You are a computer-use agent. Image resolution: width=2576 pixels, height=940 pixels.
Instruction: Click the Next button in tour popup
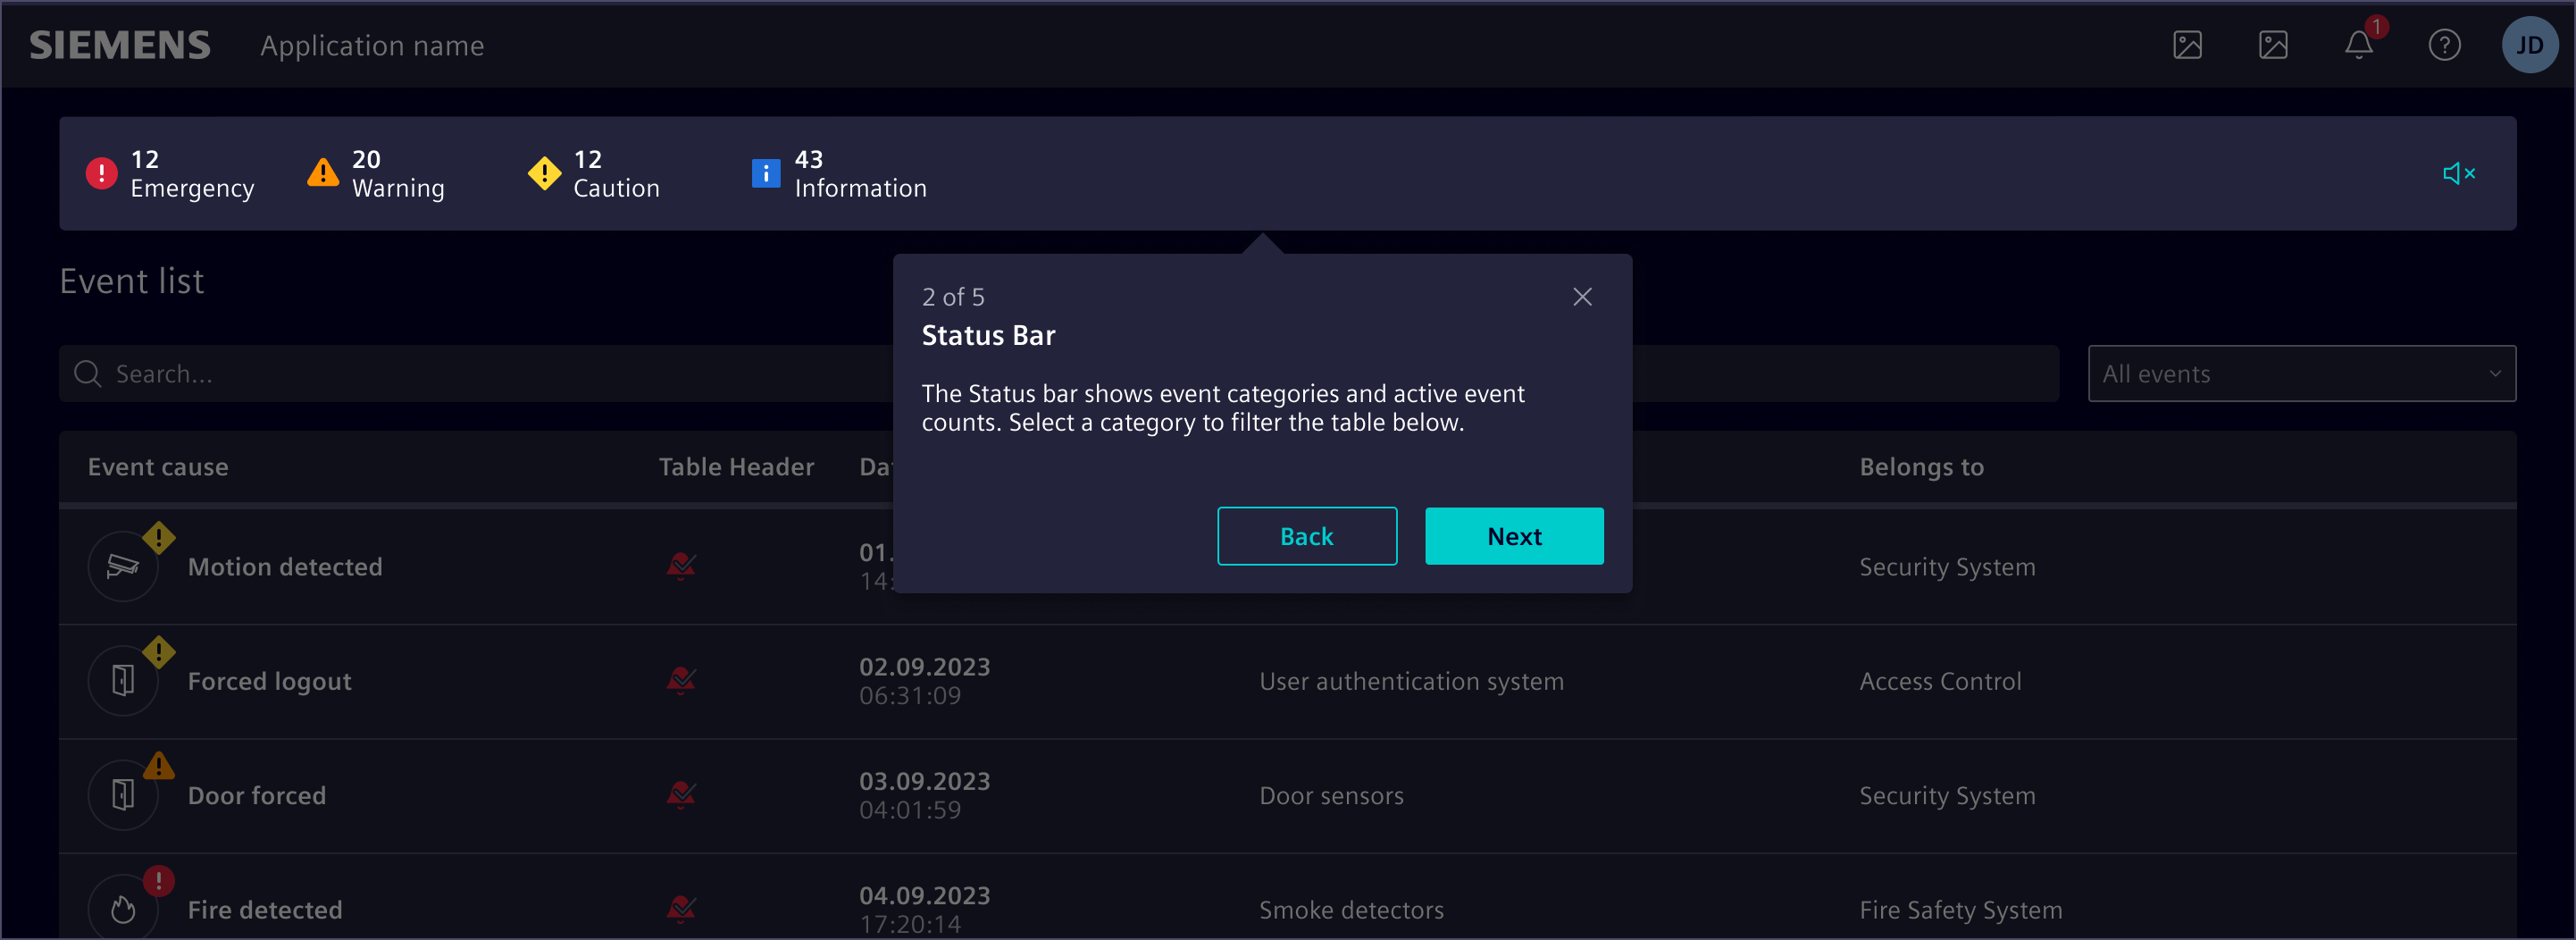tap(1513, 536)
